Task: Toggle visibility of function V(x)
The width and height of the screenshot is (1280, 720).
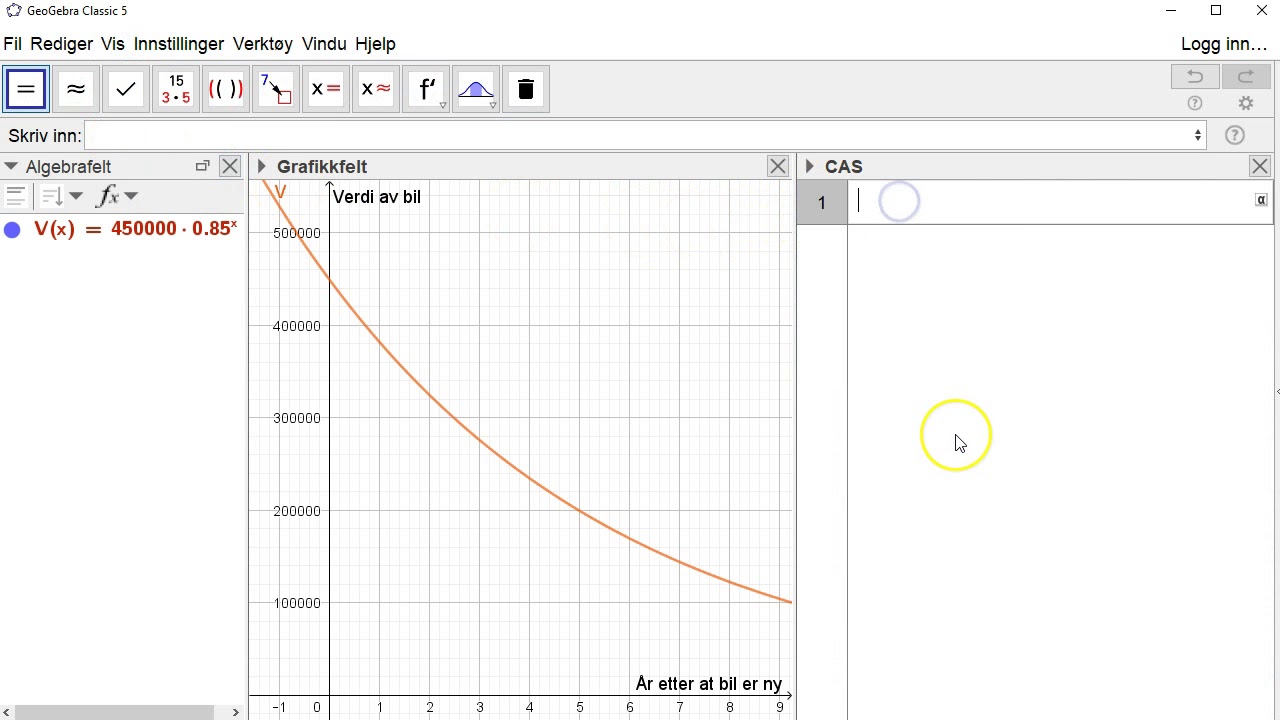Action: [x=12, y=230]
